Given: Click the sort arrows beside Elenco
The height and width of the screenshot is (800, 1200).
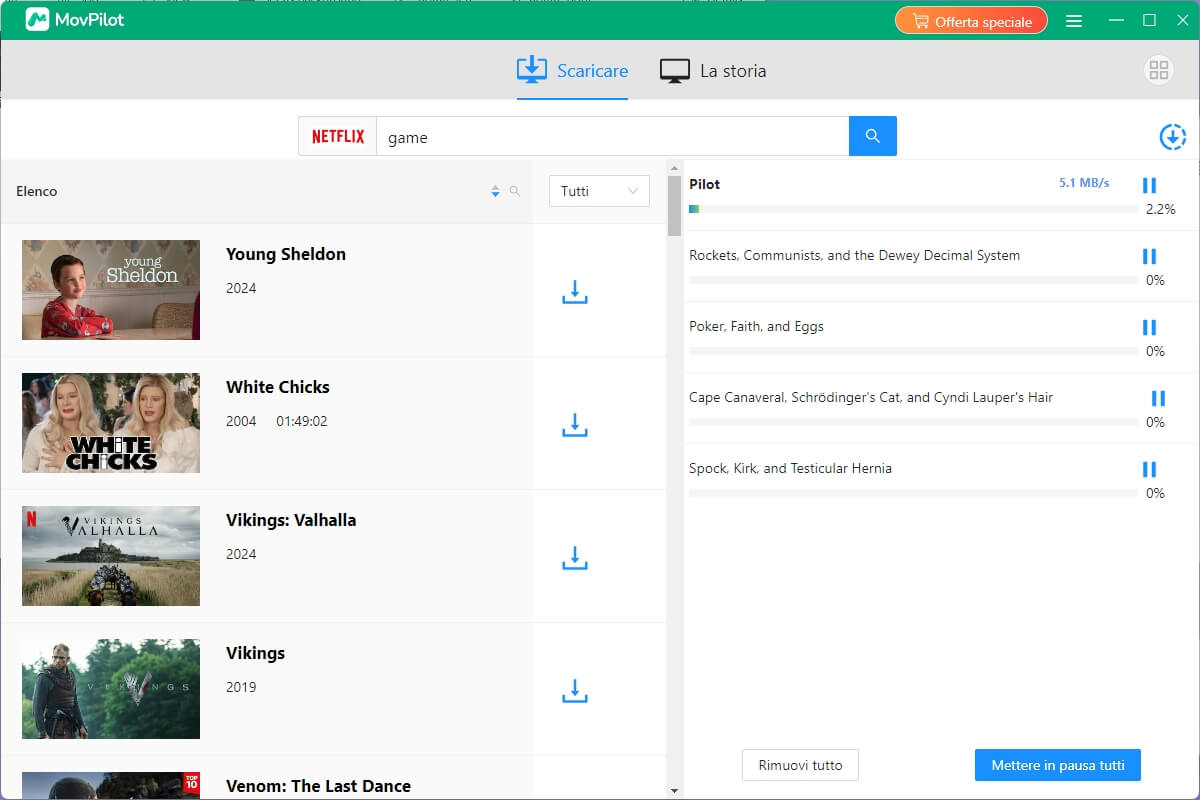Looking at the screenshot, I should click(x=495, y=191).
